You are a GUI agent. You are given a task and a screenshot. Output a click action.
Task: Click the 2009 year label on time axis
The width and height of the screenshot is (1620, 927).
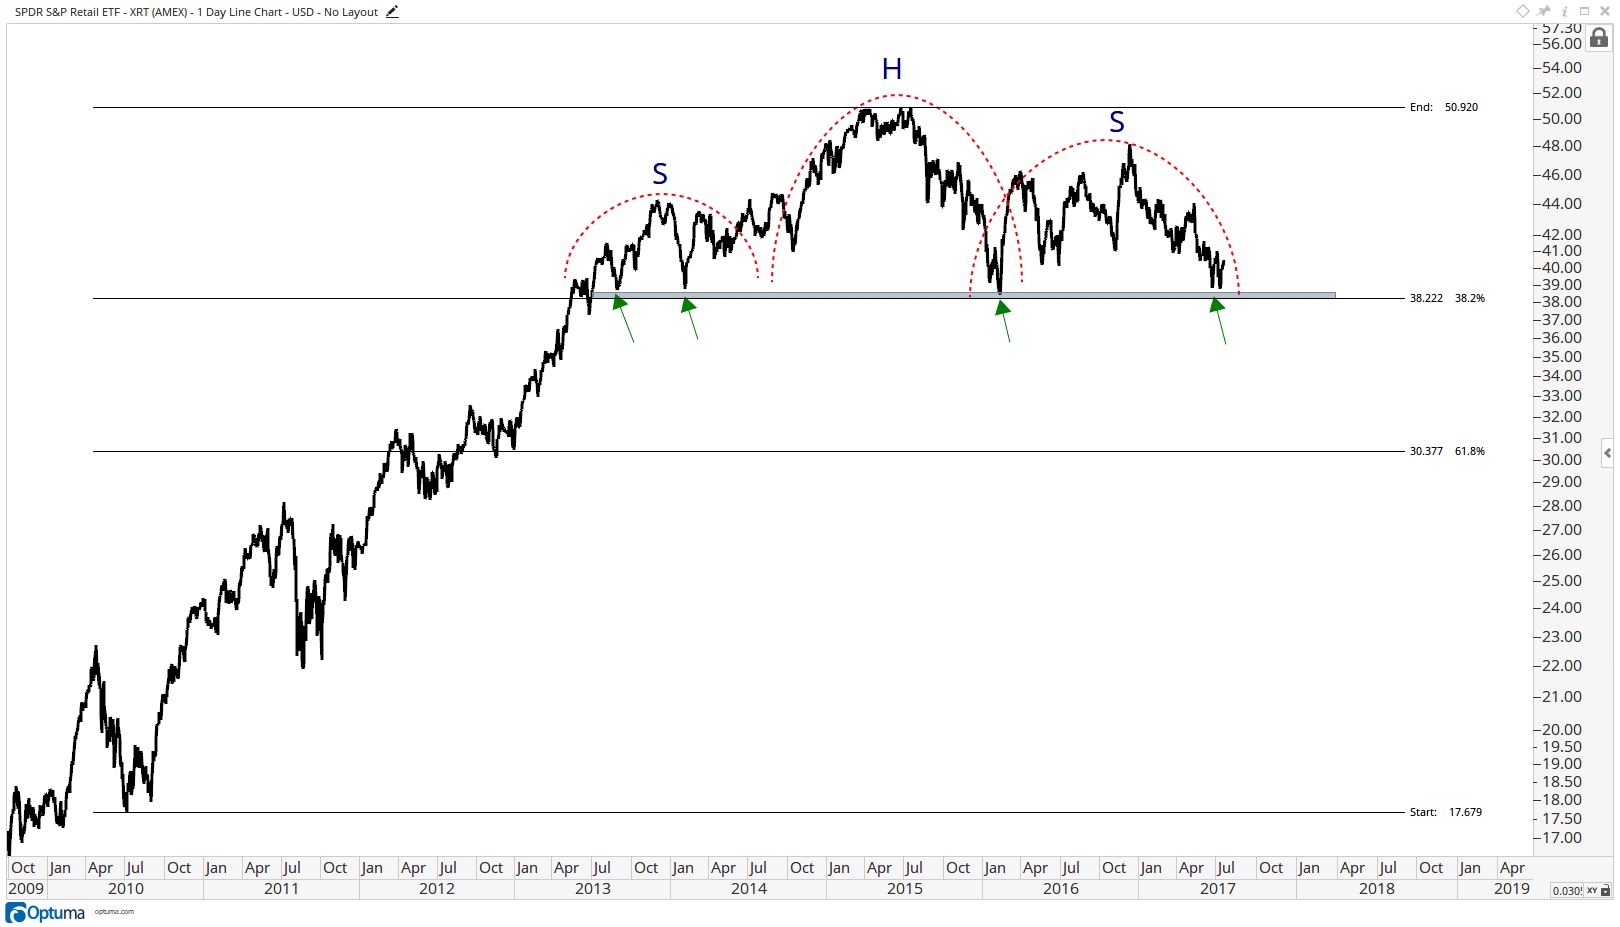coord(26,889)
